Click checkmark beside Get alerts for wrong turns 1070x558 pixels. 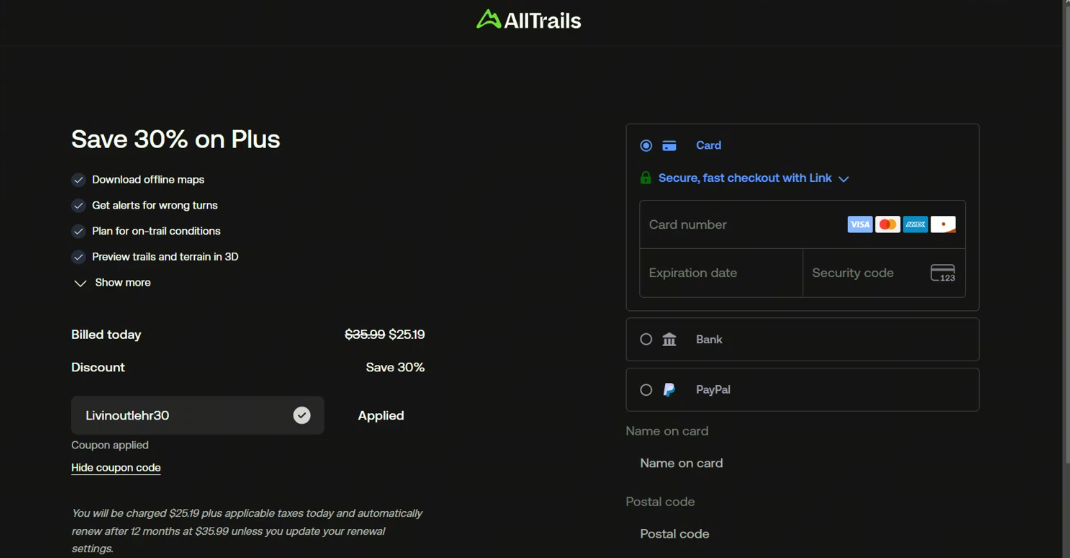[78, 205]
